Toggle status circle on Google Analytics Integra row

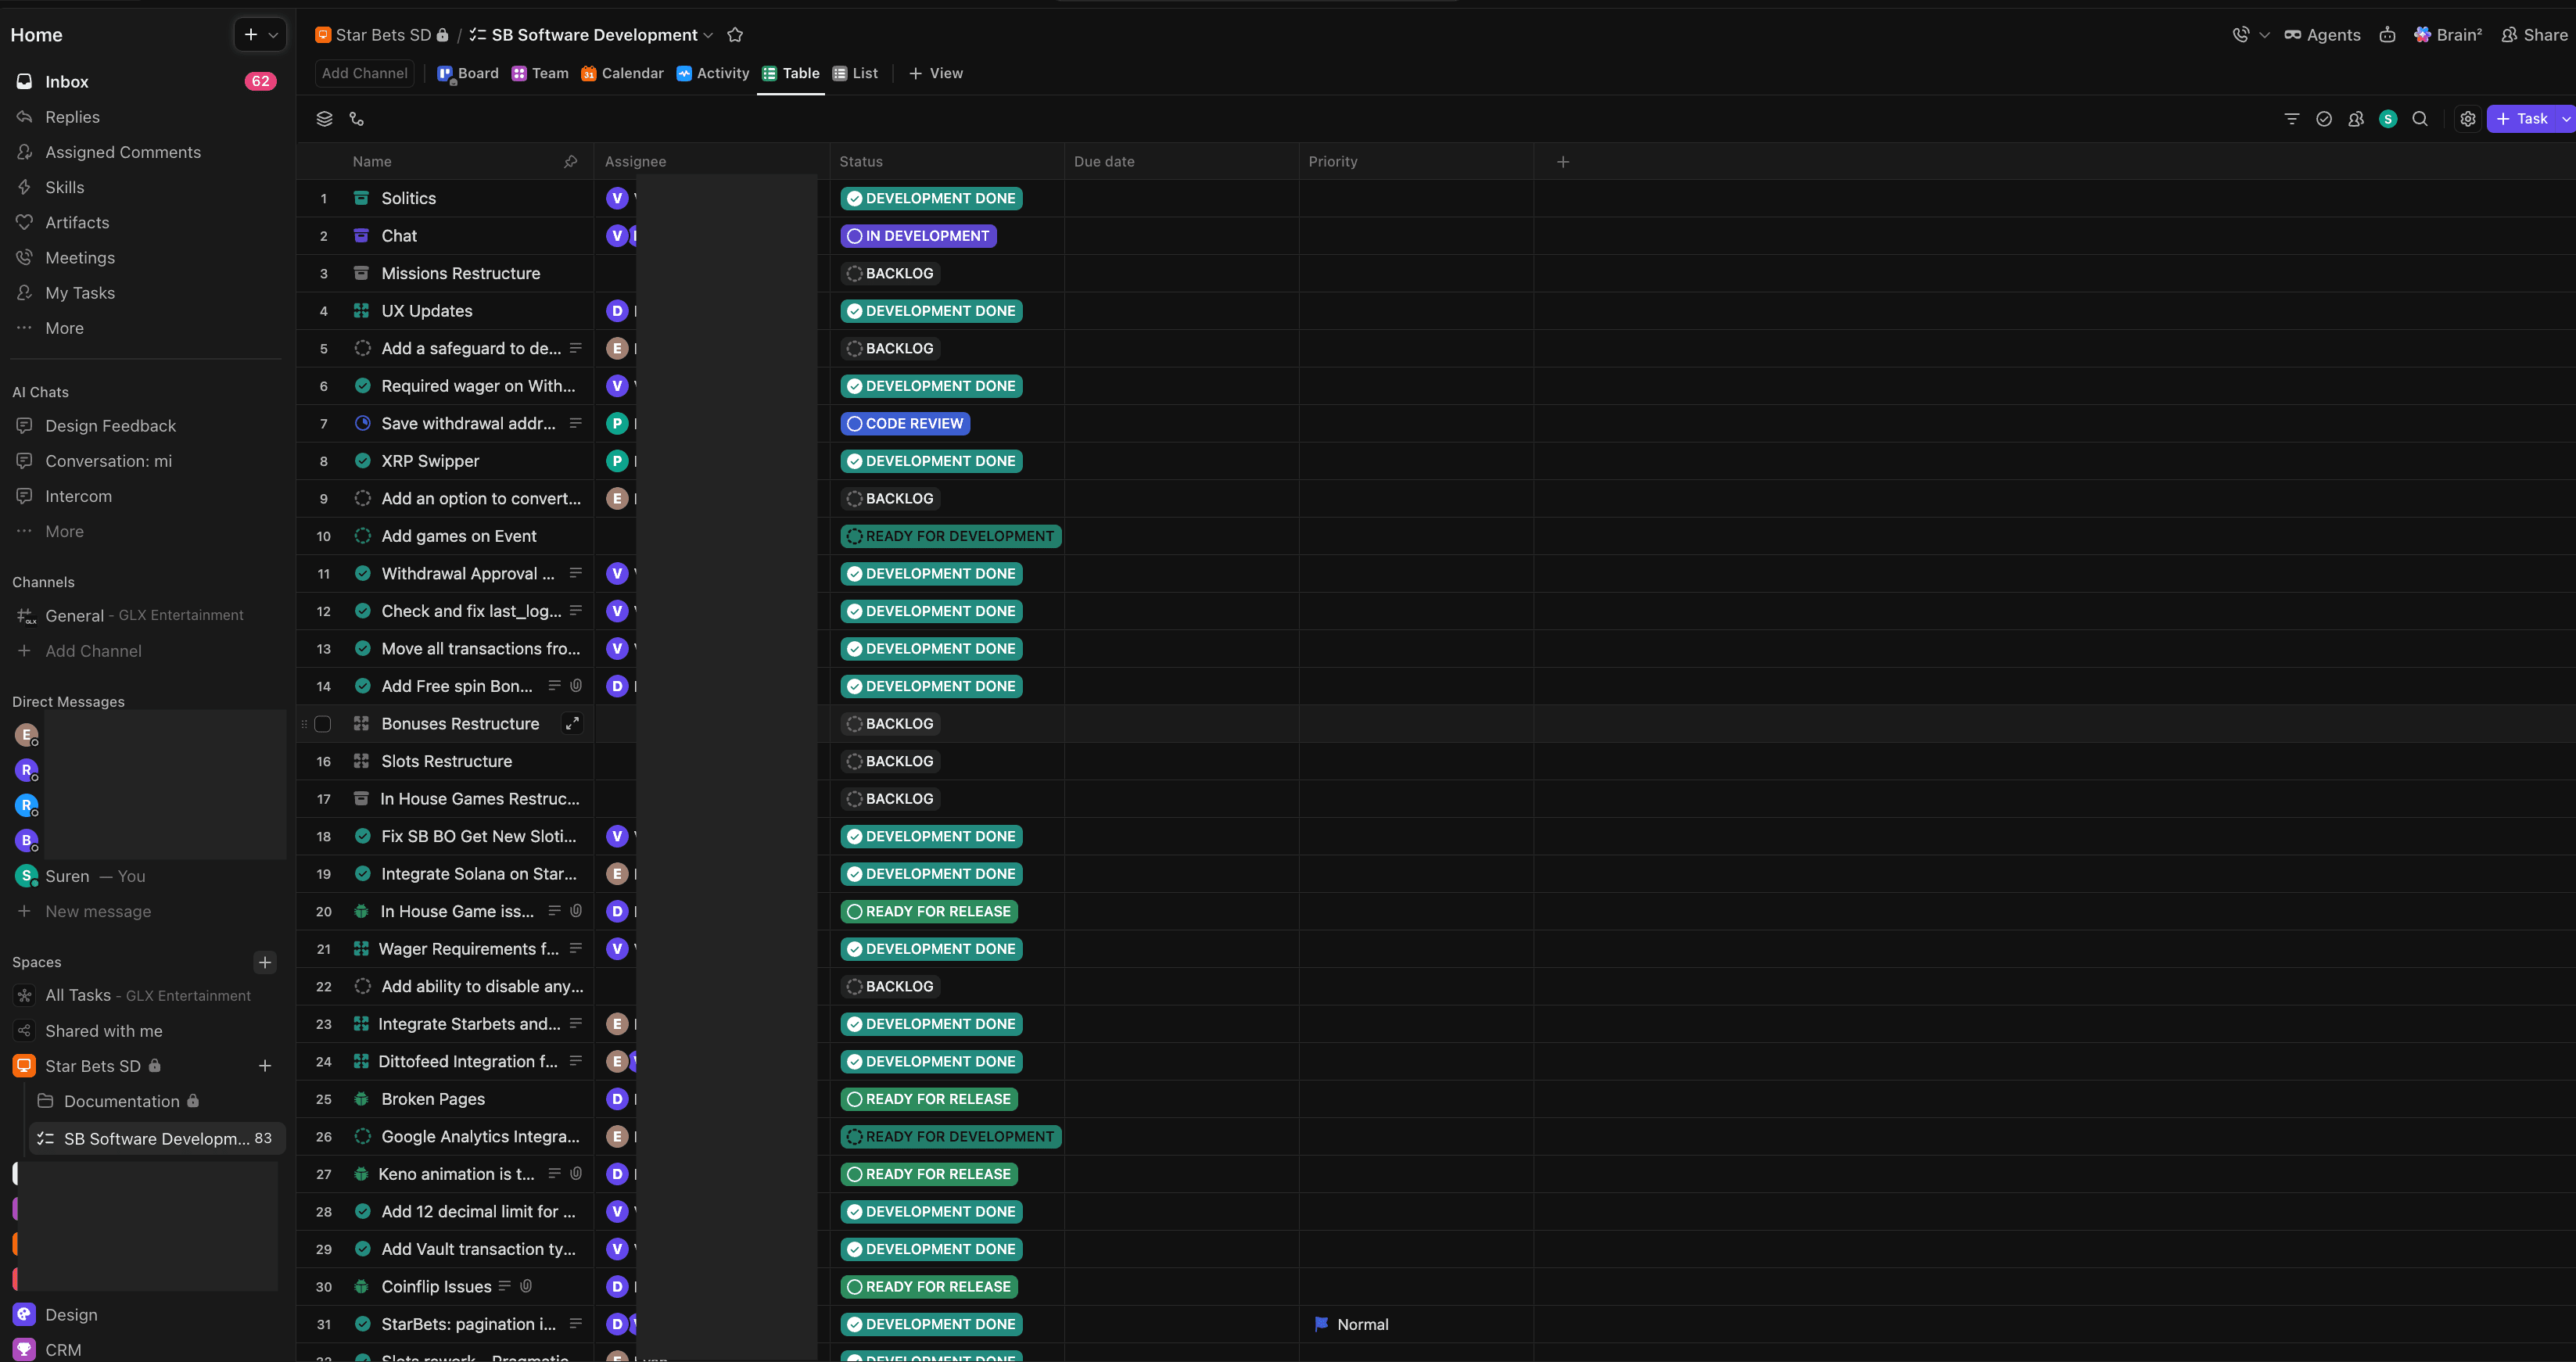click(x=363, y=1136)
